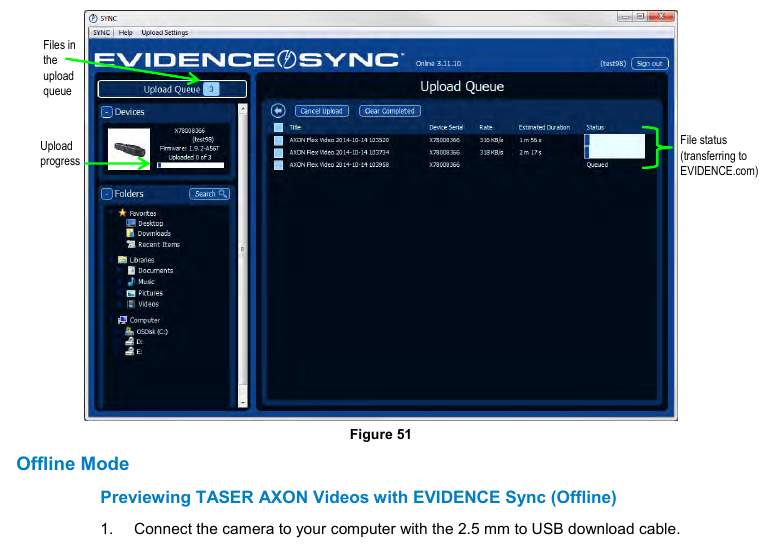
Task: Click the Estimated Duration column header
Action: (x=544, y=127)
